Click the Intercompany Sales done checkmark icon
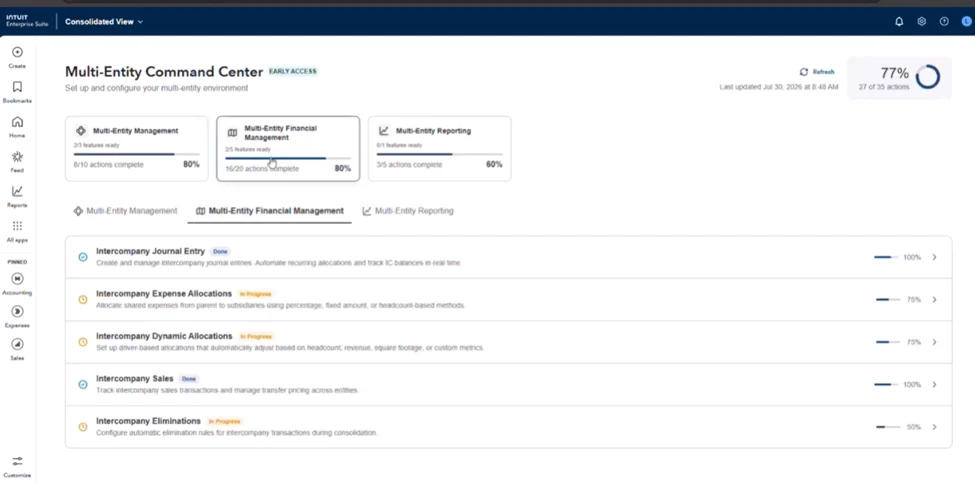Screen dimensions: 975x484 point(83,384)
